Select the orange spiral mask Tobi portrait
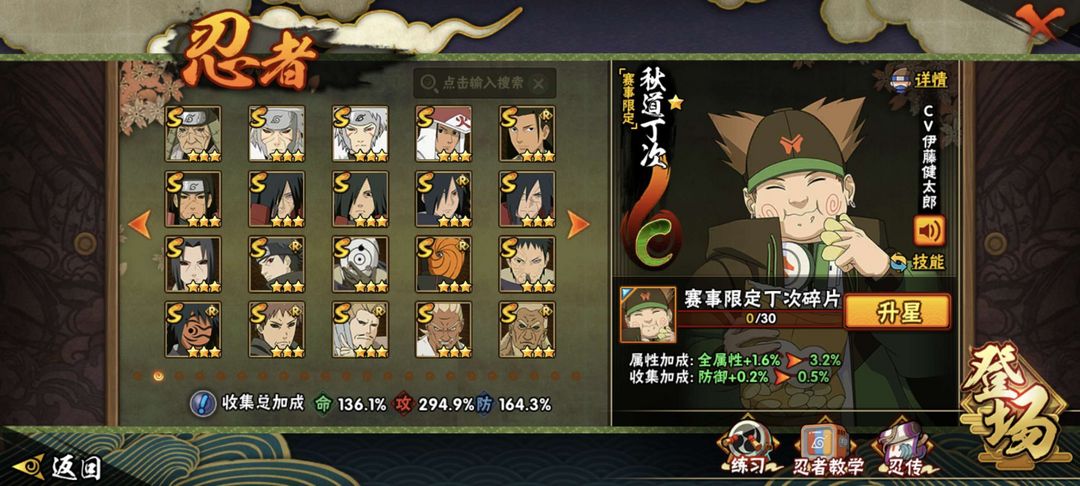 (444, 265)
